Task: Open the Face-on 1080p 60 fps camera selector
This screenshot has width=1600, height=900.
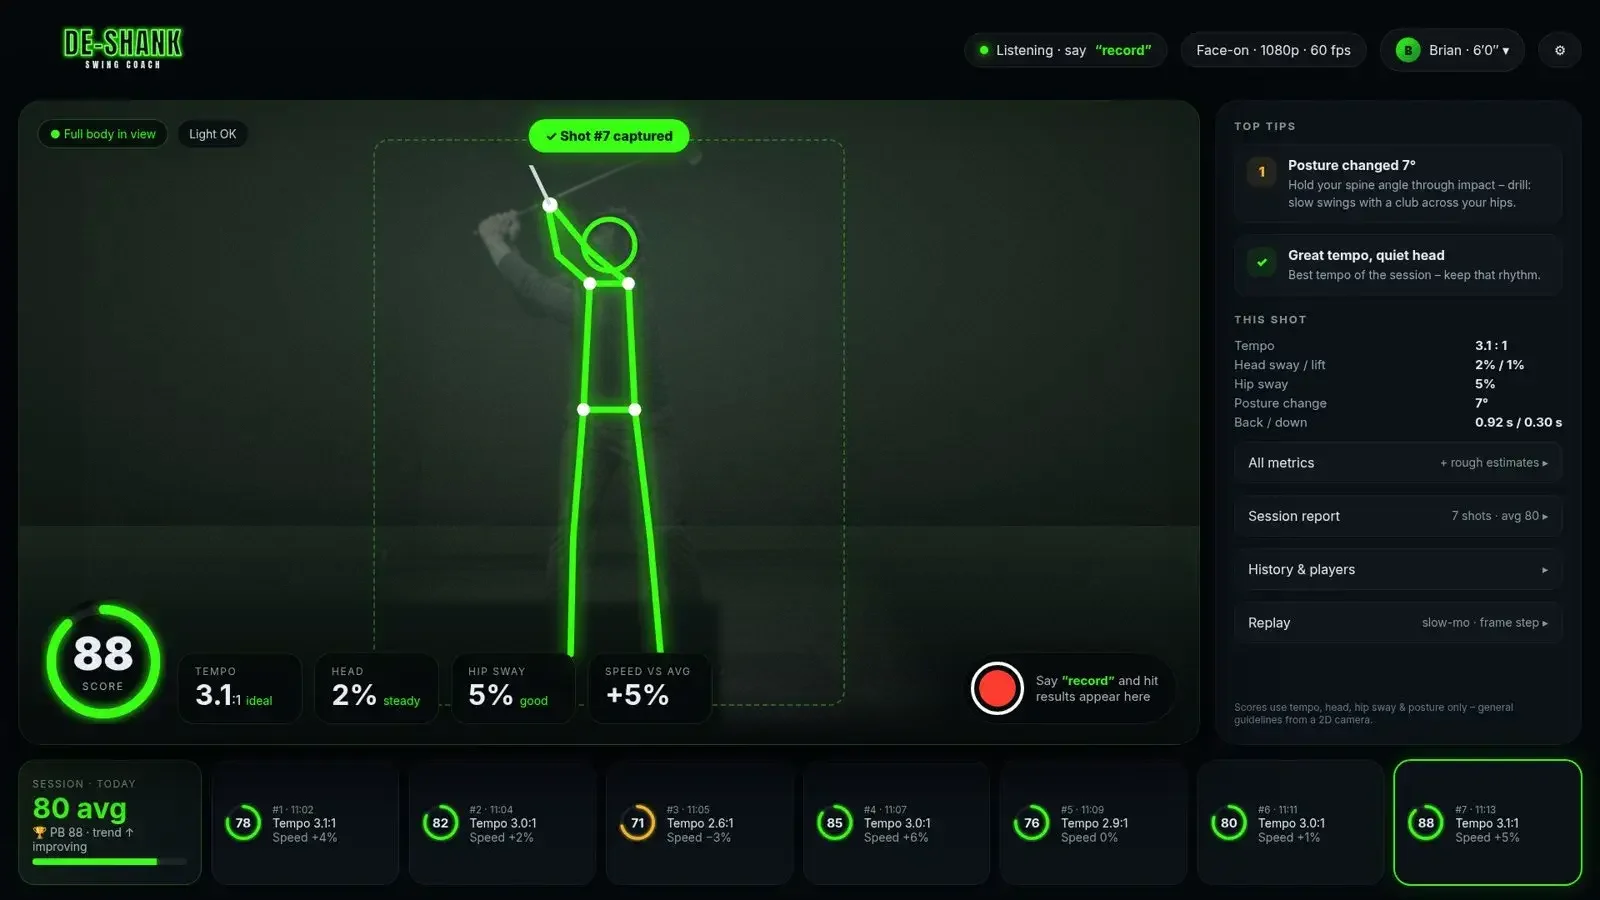Action: pos(1273,50)
